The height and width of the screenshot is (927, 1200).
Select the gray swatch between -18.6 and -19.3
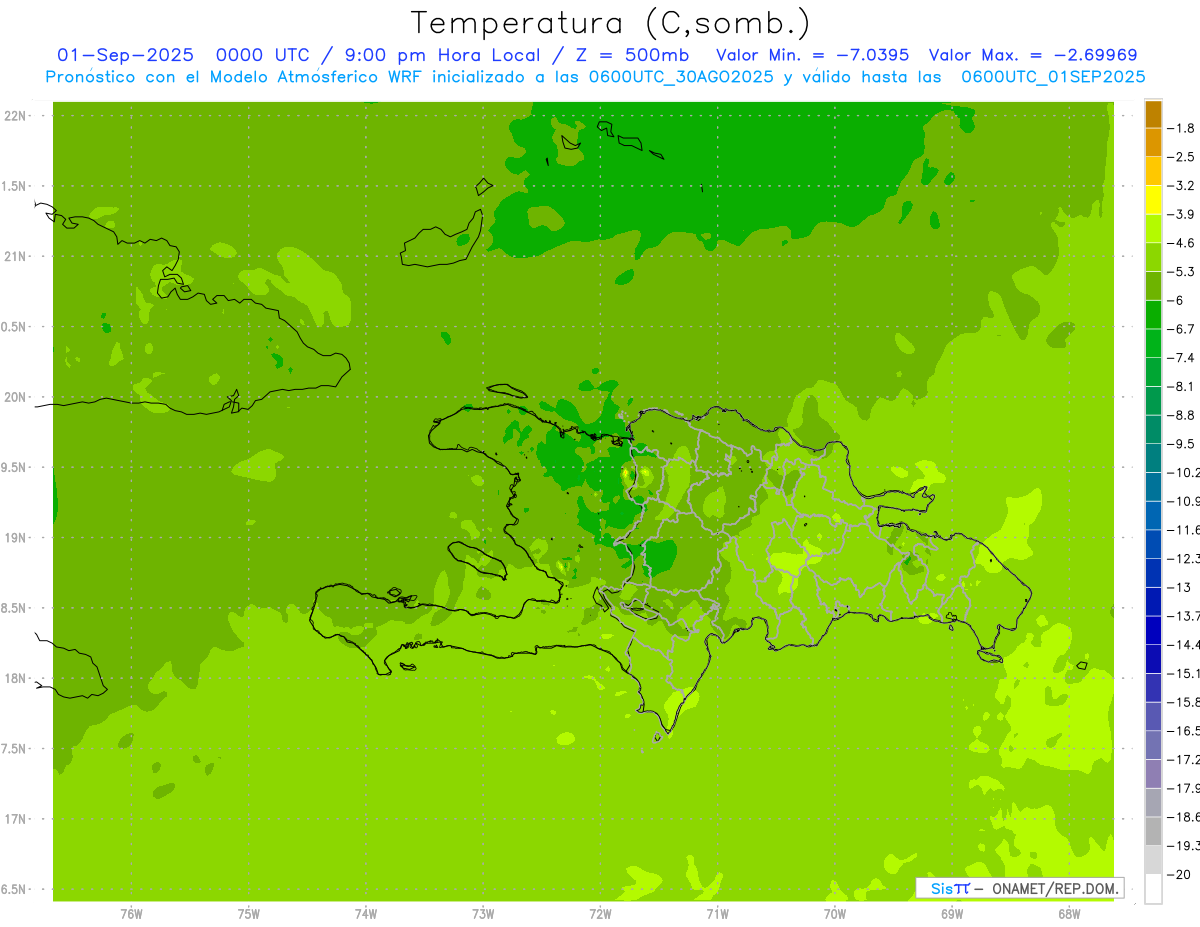1153,832
